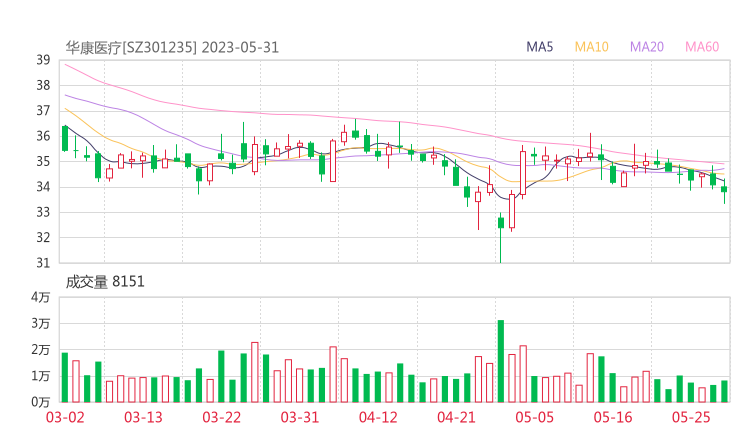Image resolution: width=740 pixels, height=440 pixels.
Task: Click the 05-05 date axis label
Action: click(x=534, y=417)
